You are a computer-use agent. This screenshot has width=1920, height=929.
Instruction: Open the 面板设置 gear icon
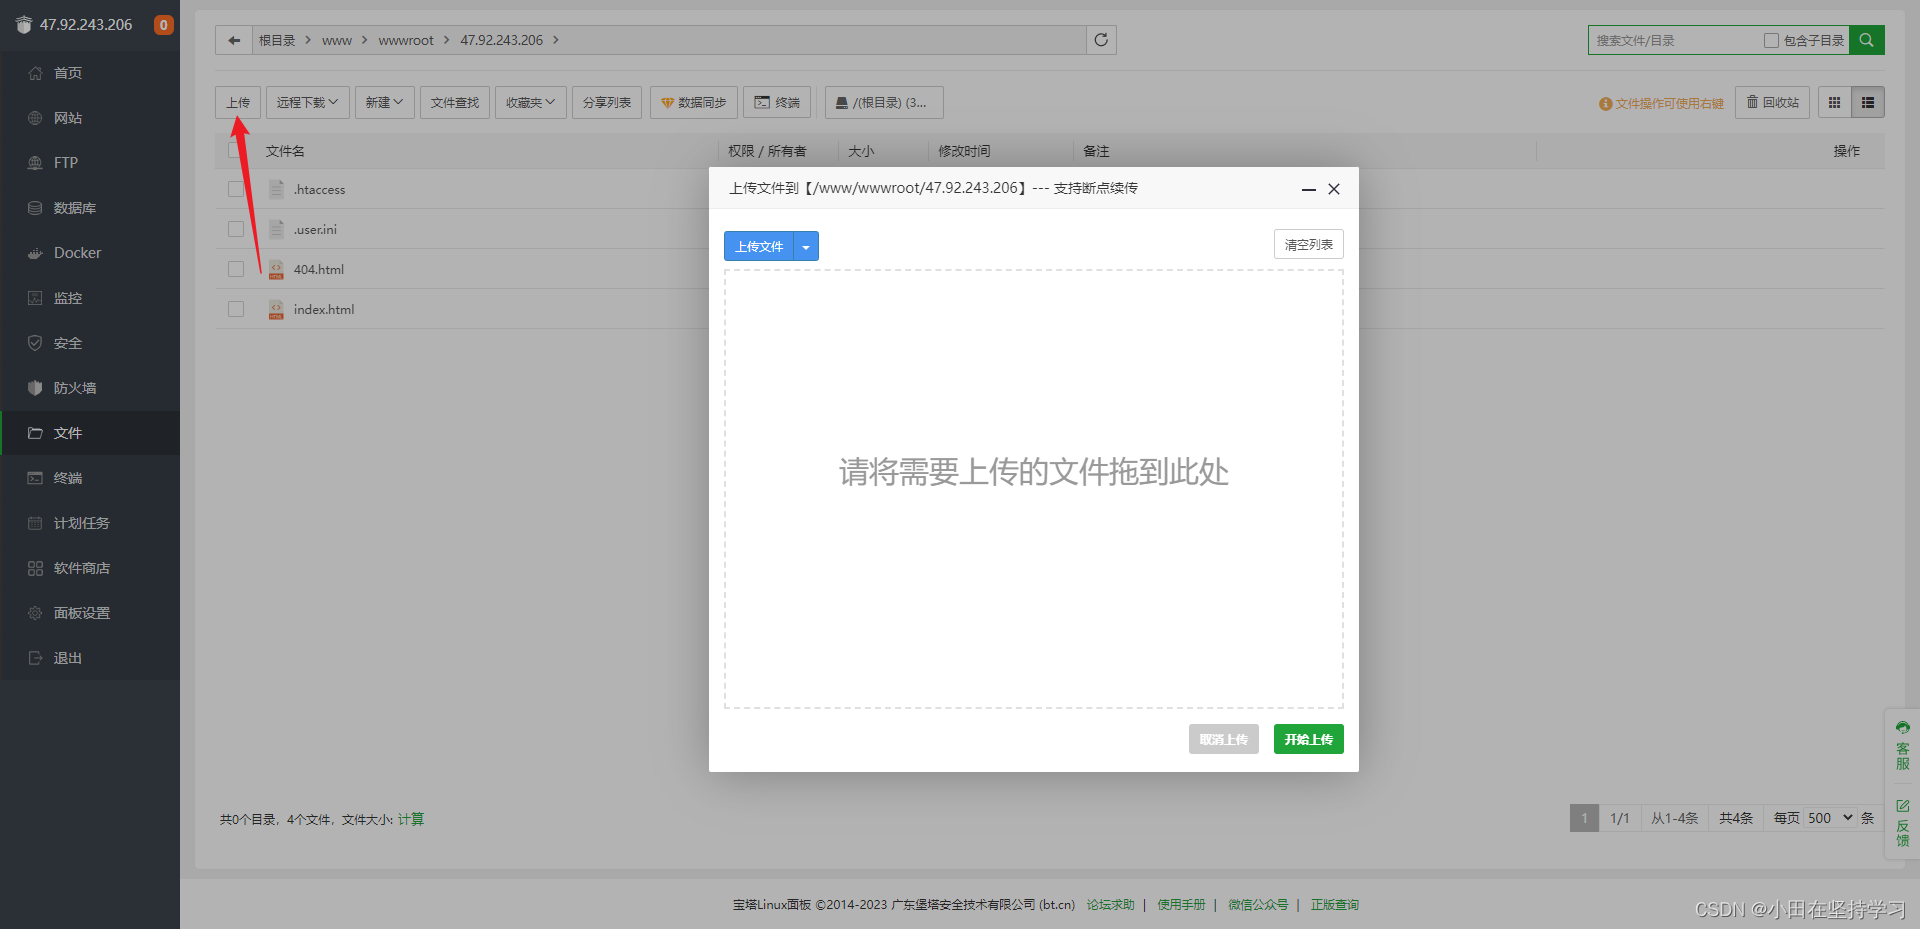[35, 613]
